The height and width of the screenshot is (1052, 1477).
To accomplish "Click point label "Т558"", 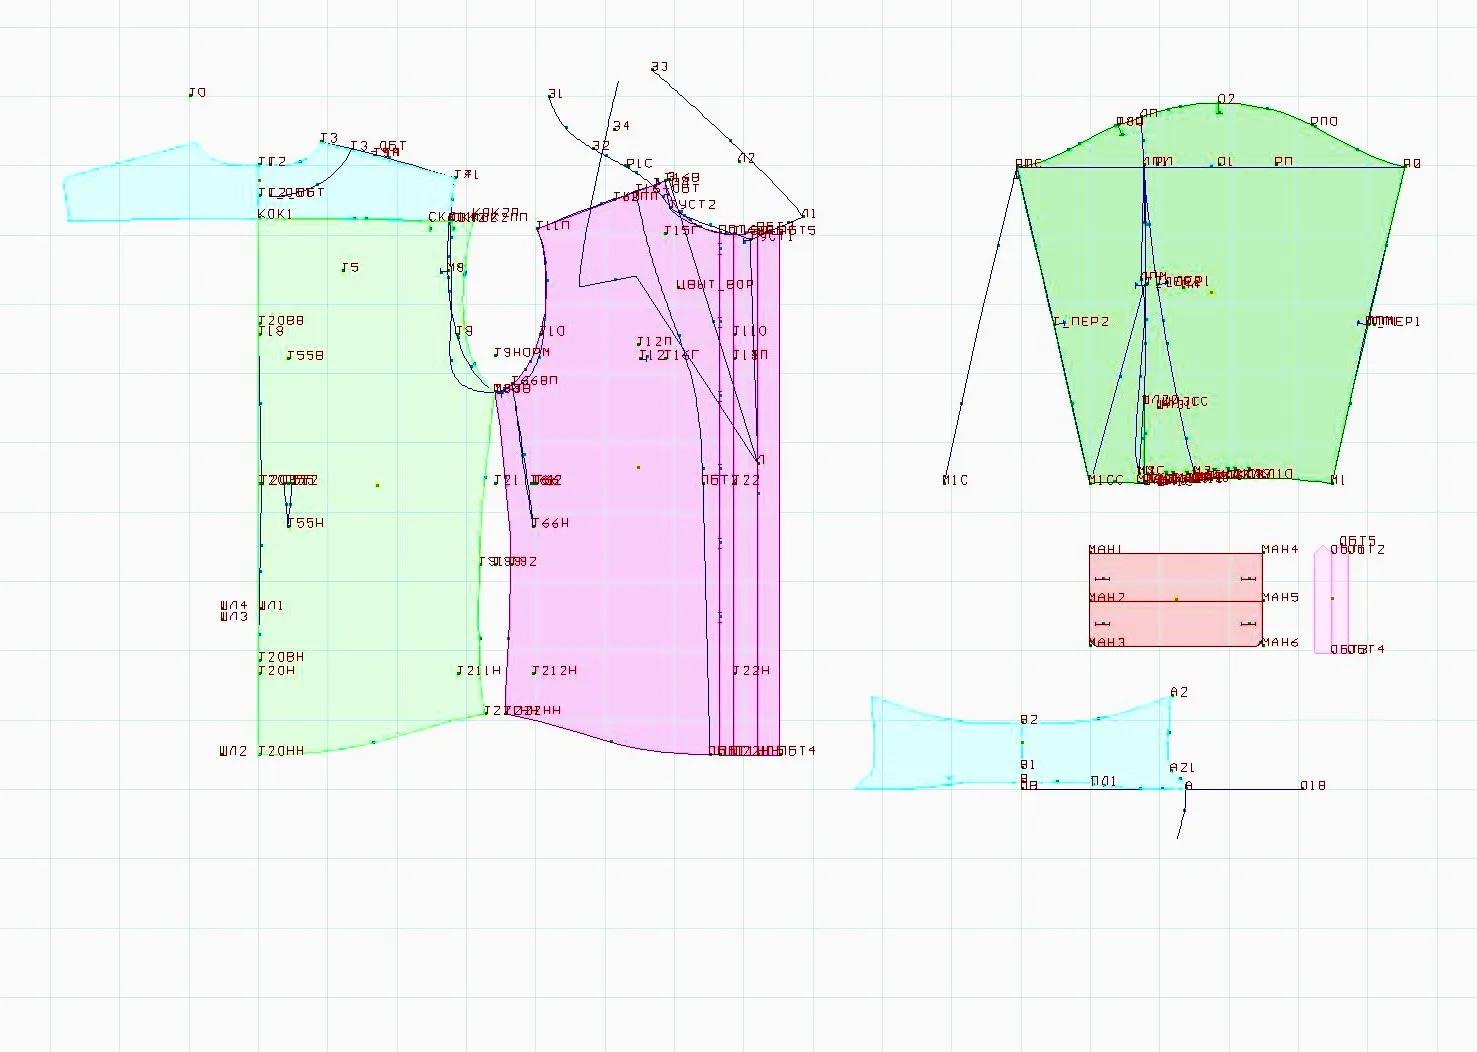I will point(305,356).
